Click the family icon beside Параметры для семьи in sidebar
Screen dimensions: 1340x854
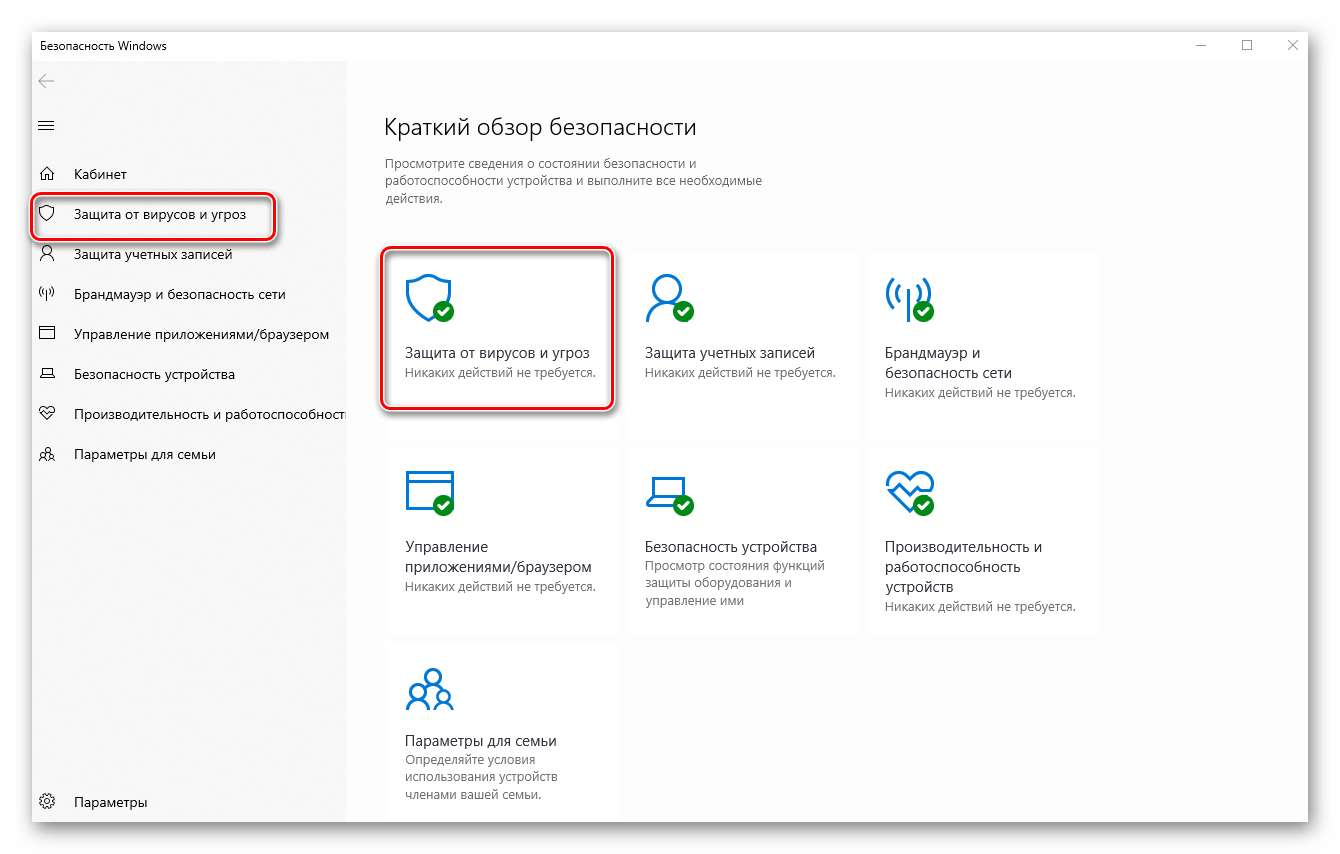pos(46,454)
